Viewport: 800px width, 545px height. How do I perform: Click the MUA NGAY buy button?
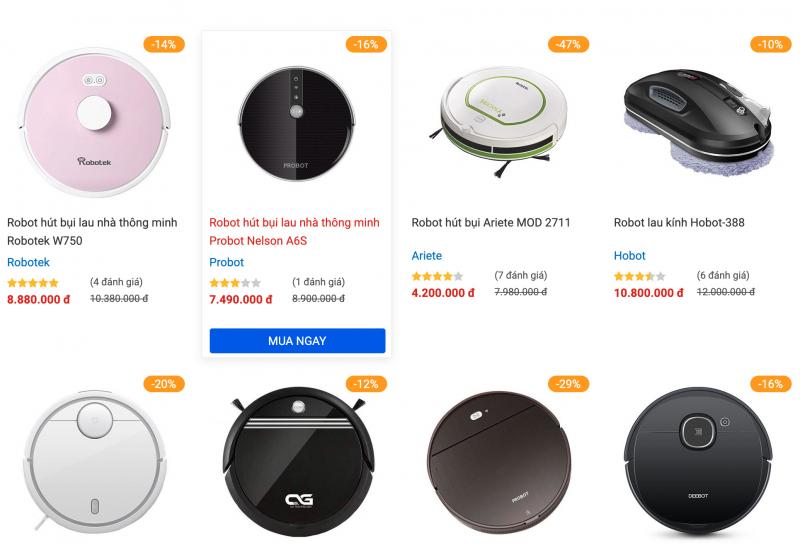point(297,340)
